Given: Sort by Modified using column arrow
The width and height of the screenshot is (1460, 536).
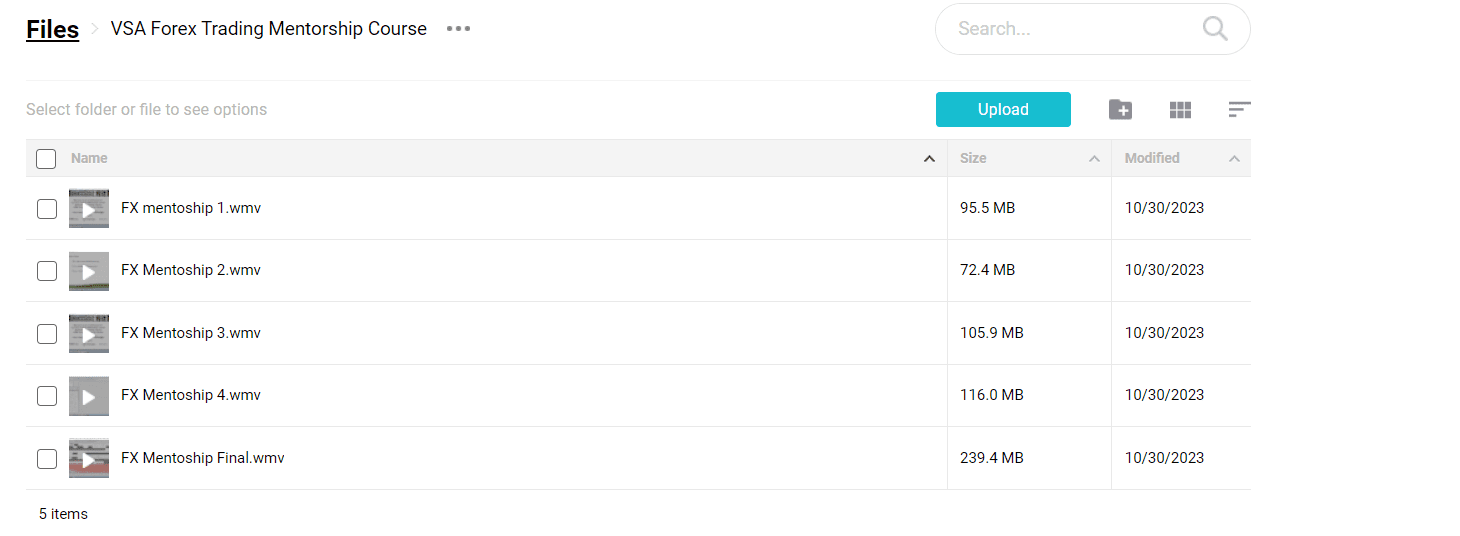Looking at the screenshot, I should [1234, 159].
